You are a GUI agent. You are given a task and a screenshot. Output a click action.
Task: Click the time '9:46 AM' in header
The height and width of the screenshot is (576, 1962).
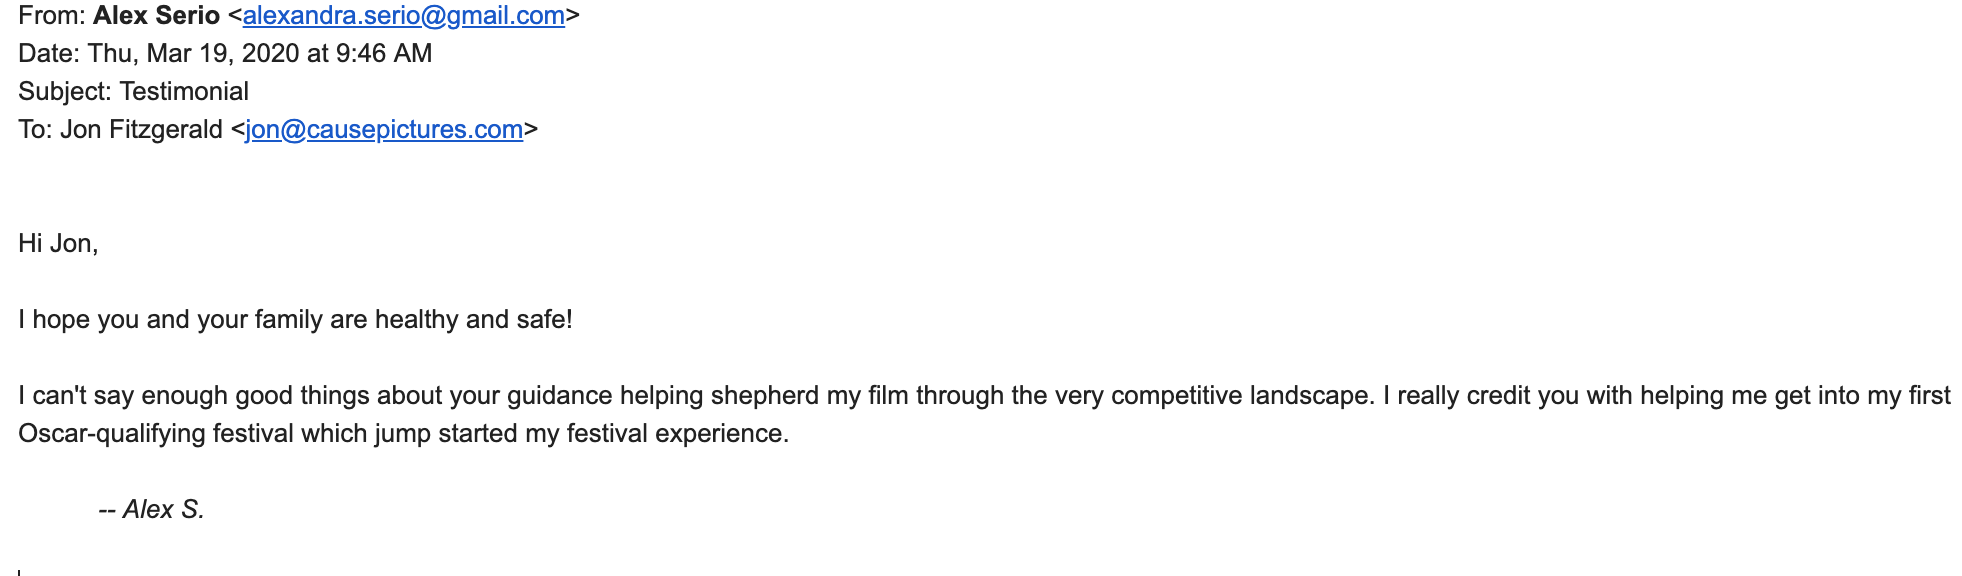(384, 54)
